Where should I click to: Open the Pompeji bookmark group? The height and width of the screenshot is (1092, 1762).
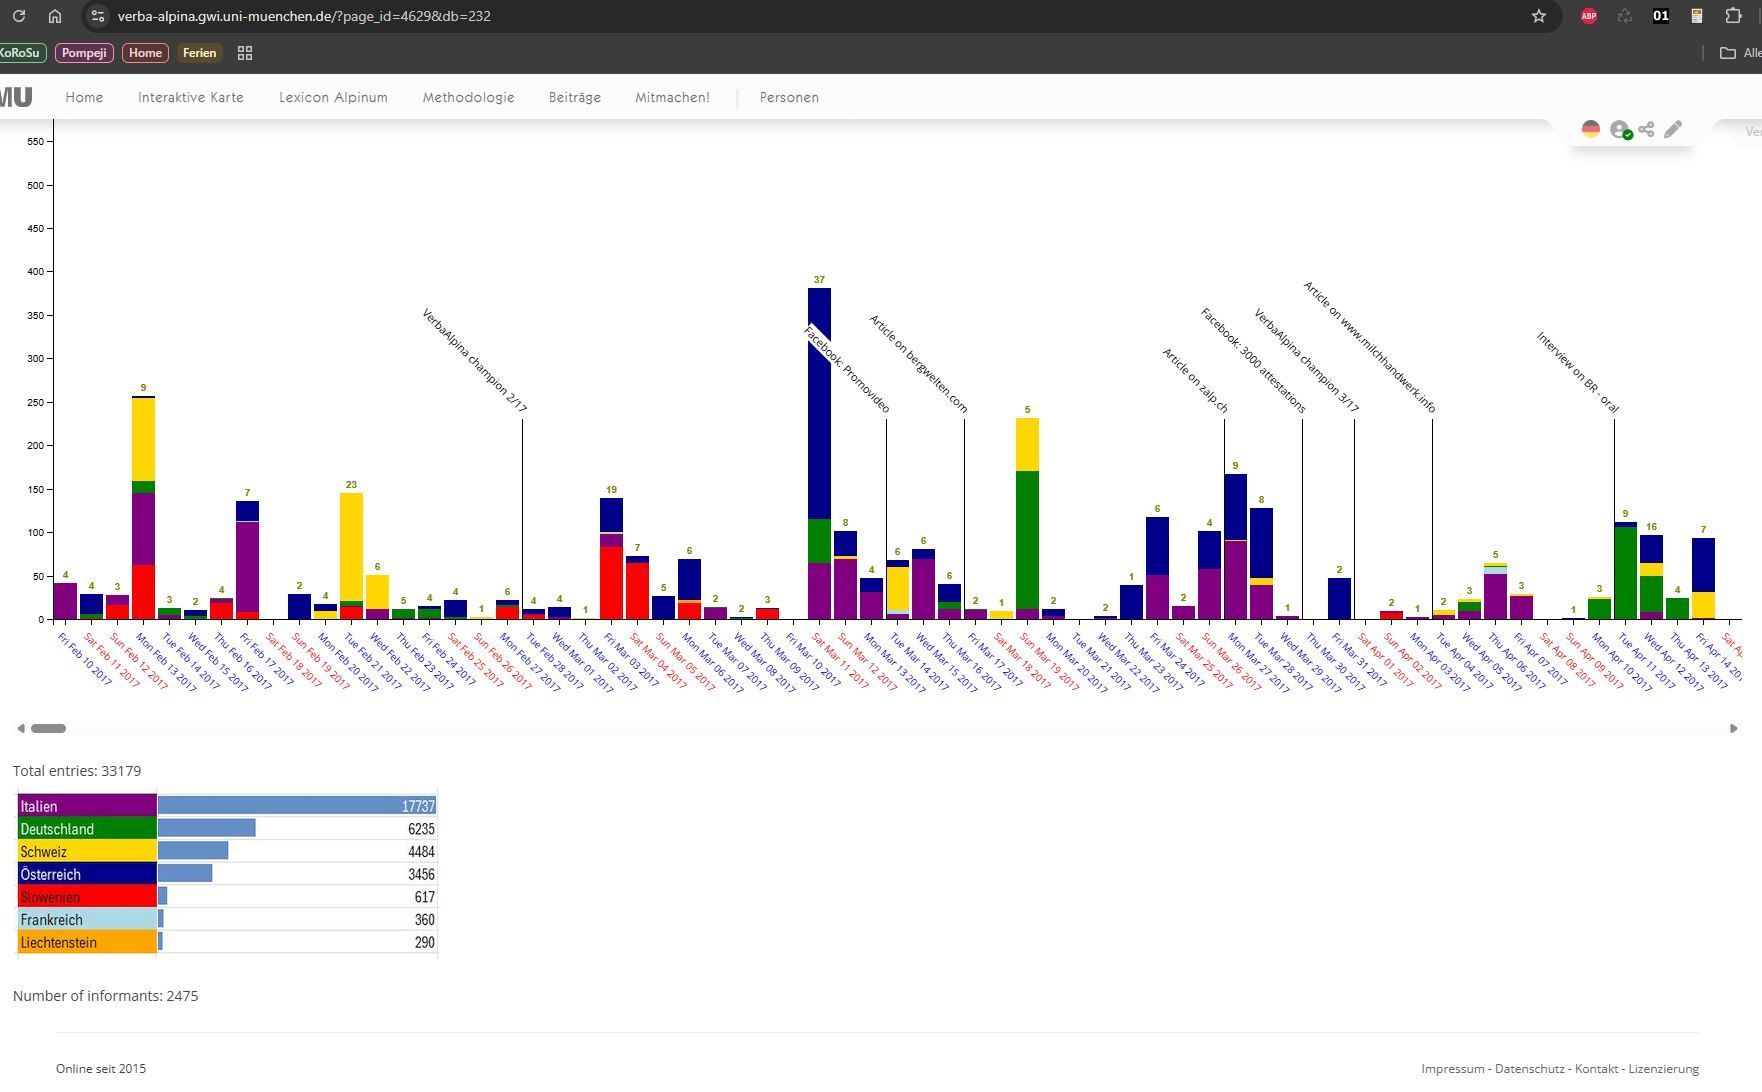point(84,53)
